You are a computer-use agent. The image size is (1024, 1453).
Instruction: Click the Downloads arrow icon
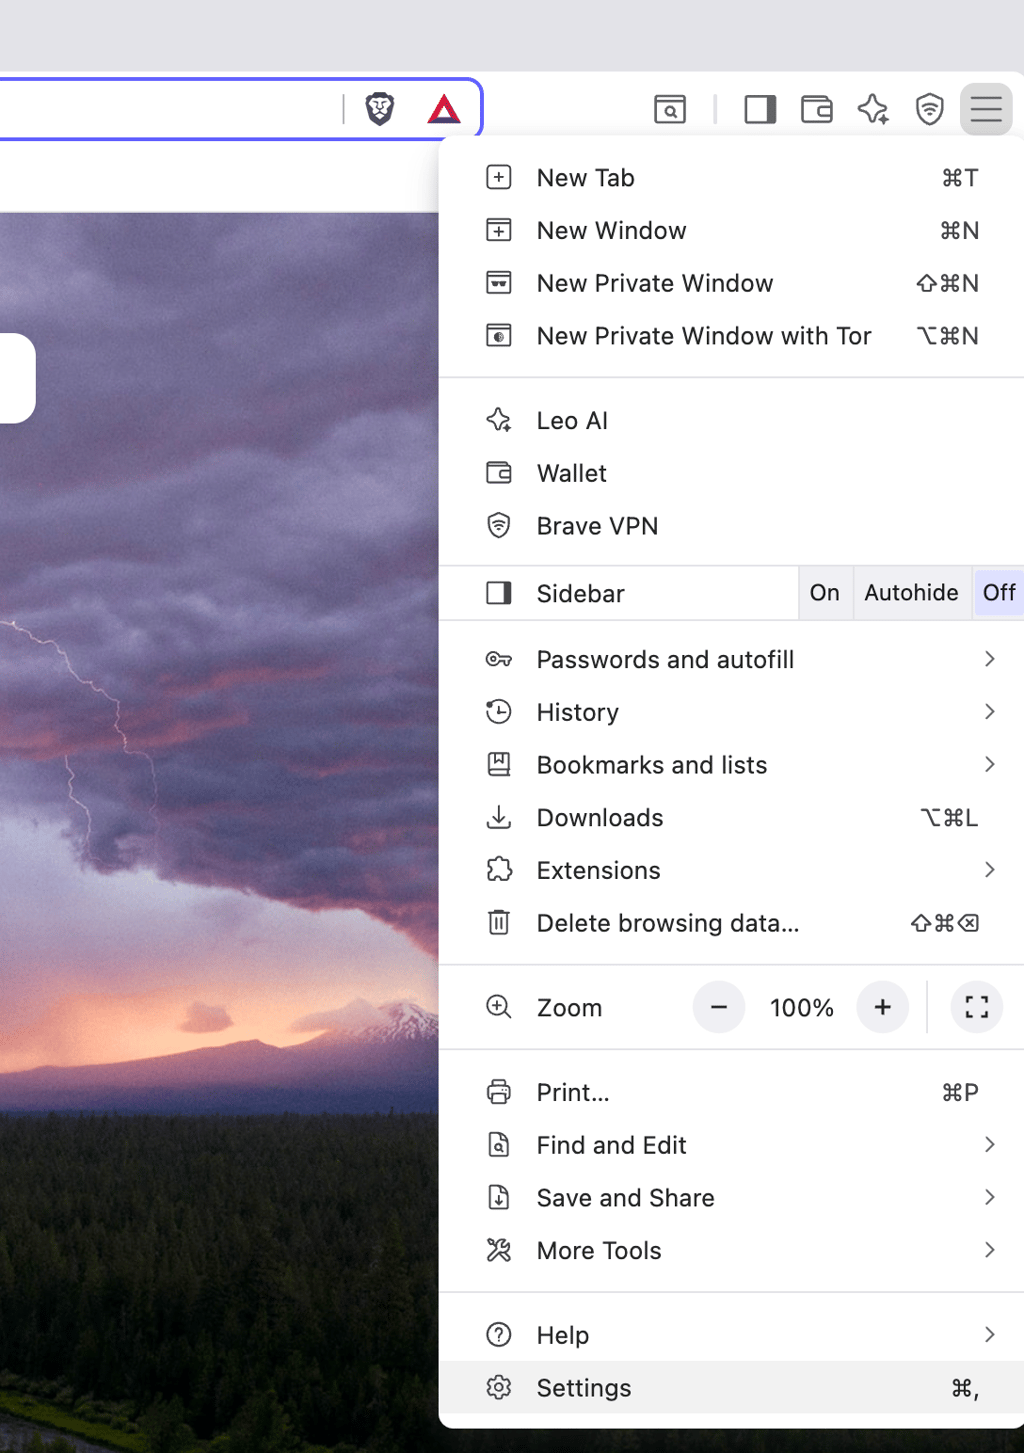coord(499,818)
